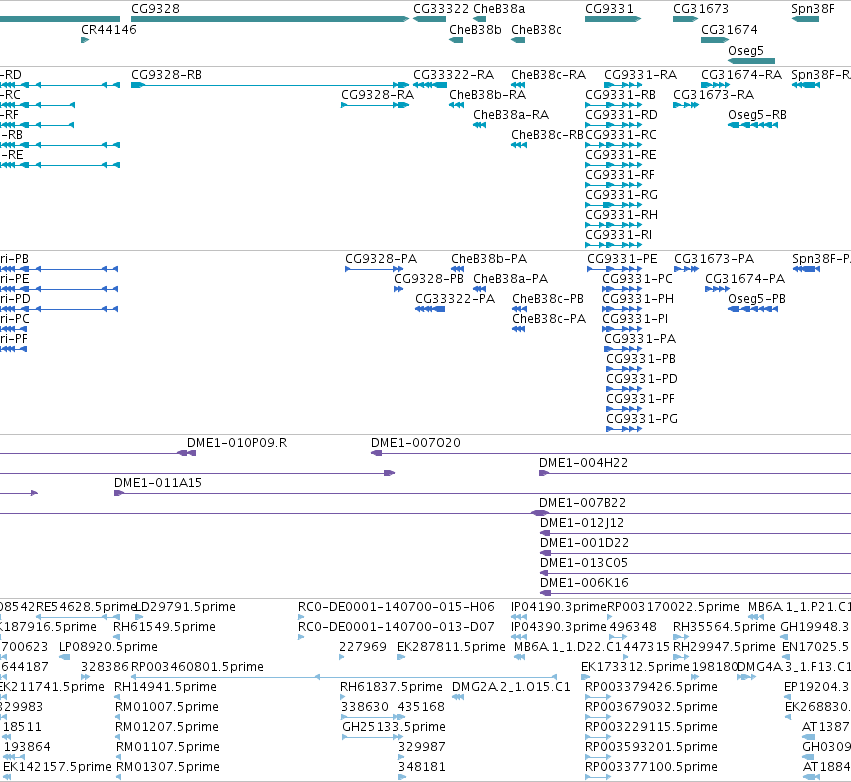Click protein Oseg5-PB
Viewport: 851px width, 782px height.
(x=753, y=309)
